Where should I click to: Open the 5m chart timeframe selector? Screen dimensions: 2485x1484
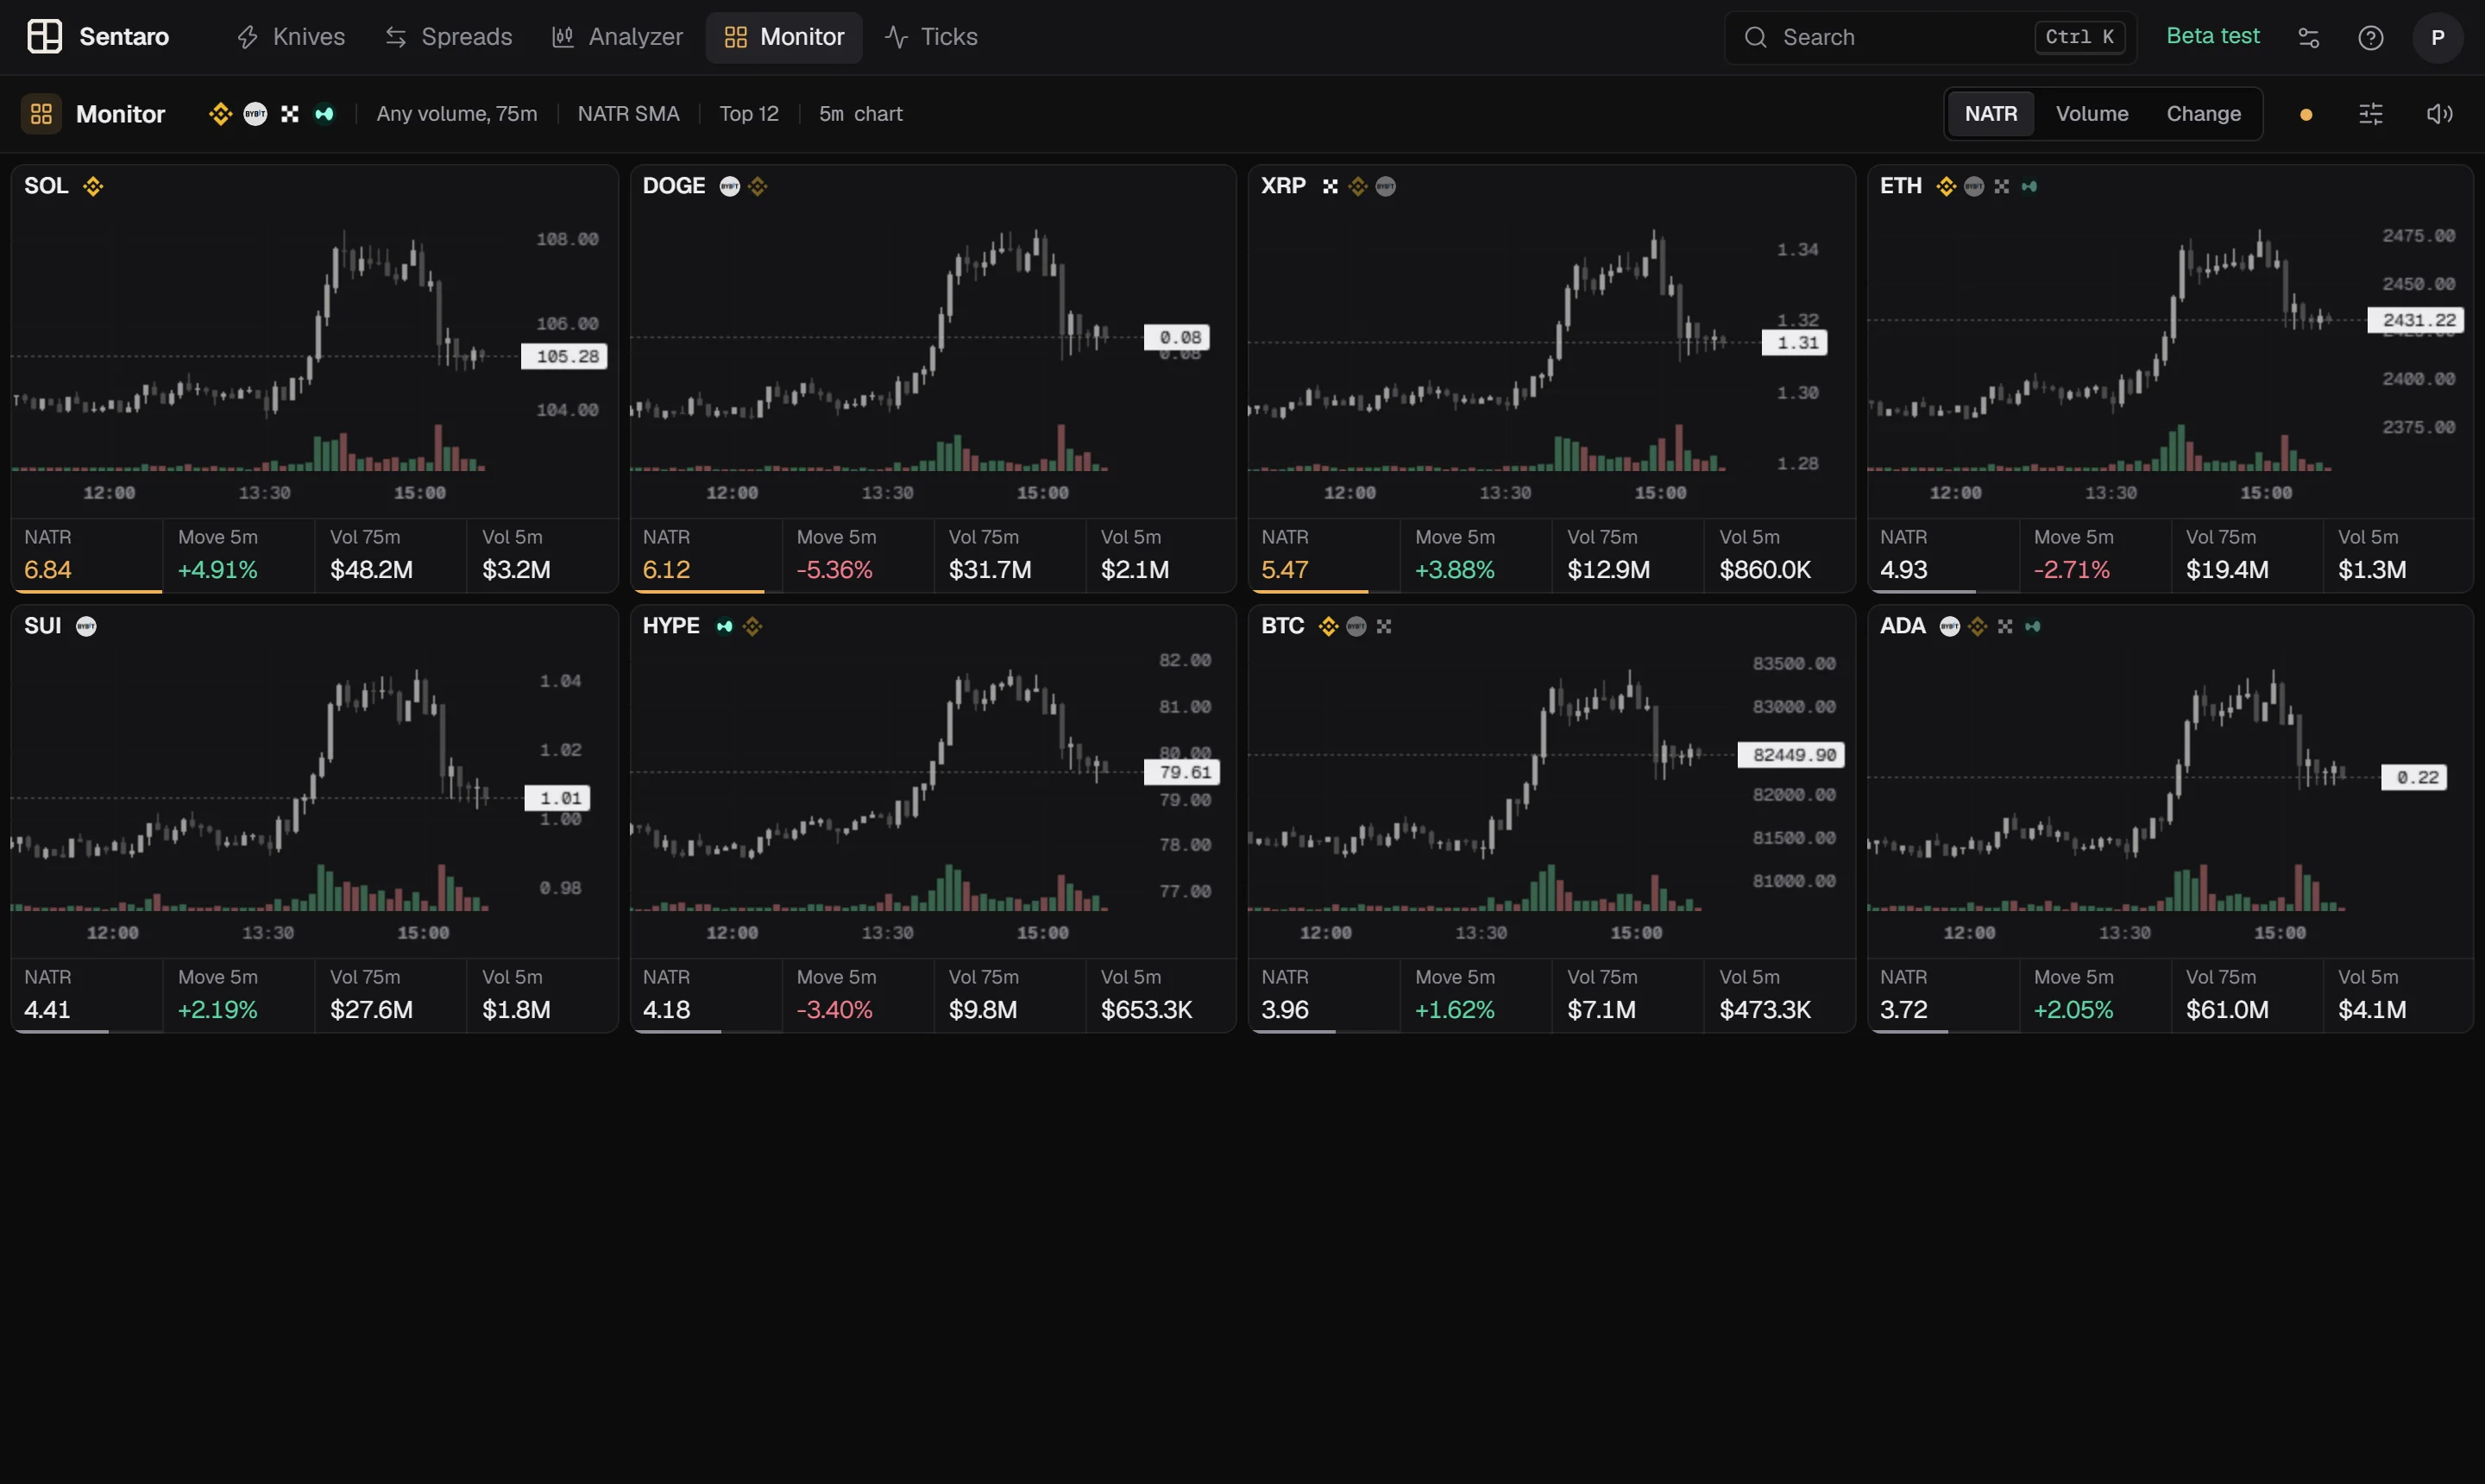tap(860, 114)
